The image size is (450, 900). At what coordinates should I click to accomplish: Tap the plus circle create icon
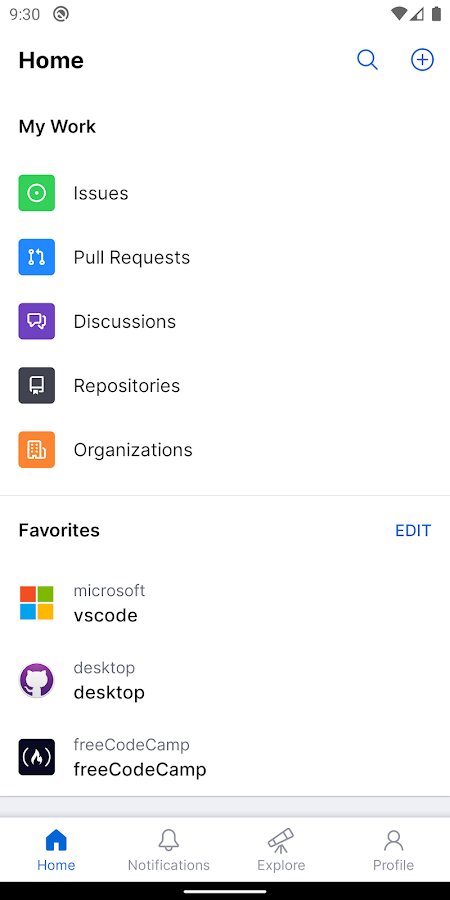click(422, 60)
